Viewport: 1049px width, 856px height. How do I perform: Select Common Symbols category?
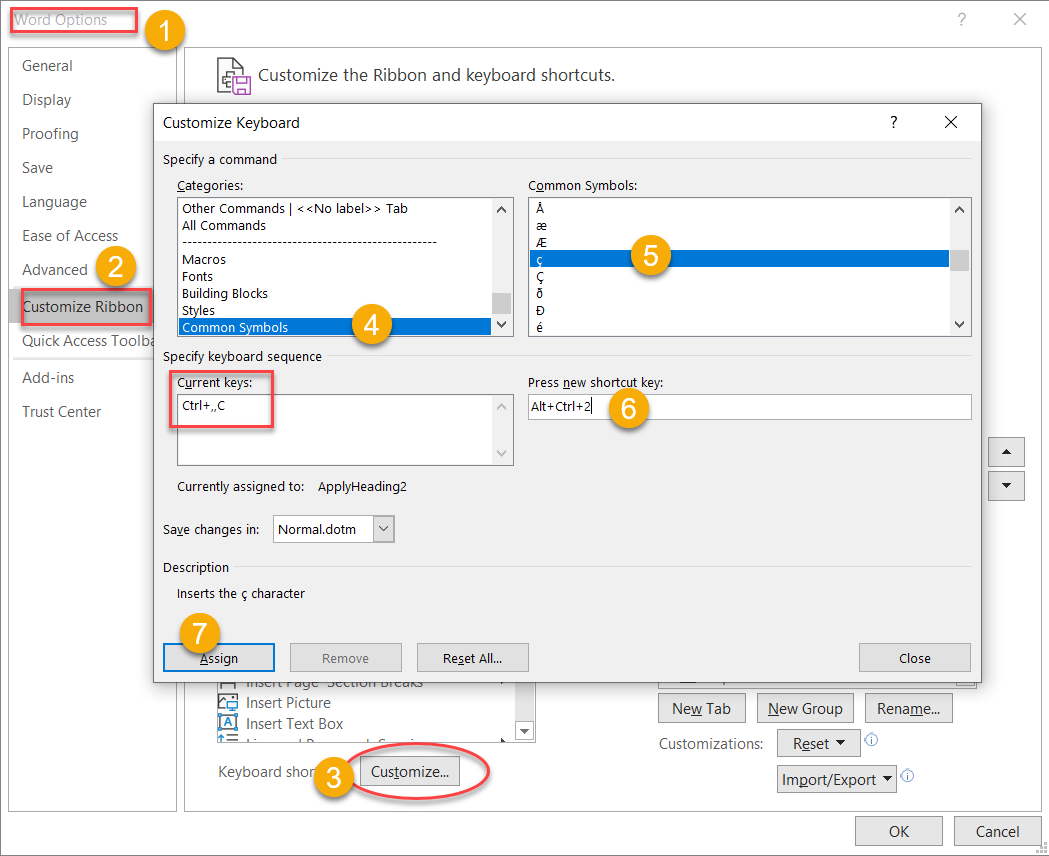point(335,327)
